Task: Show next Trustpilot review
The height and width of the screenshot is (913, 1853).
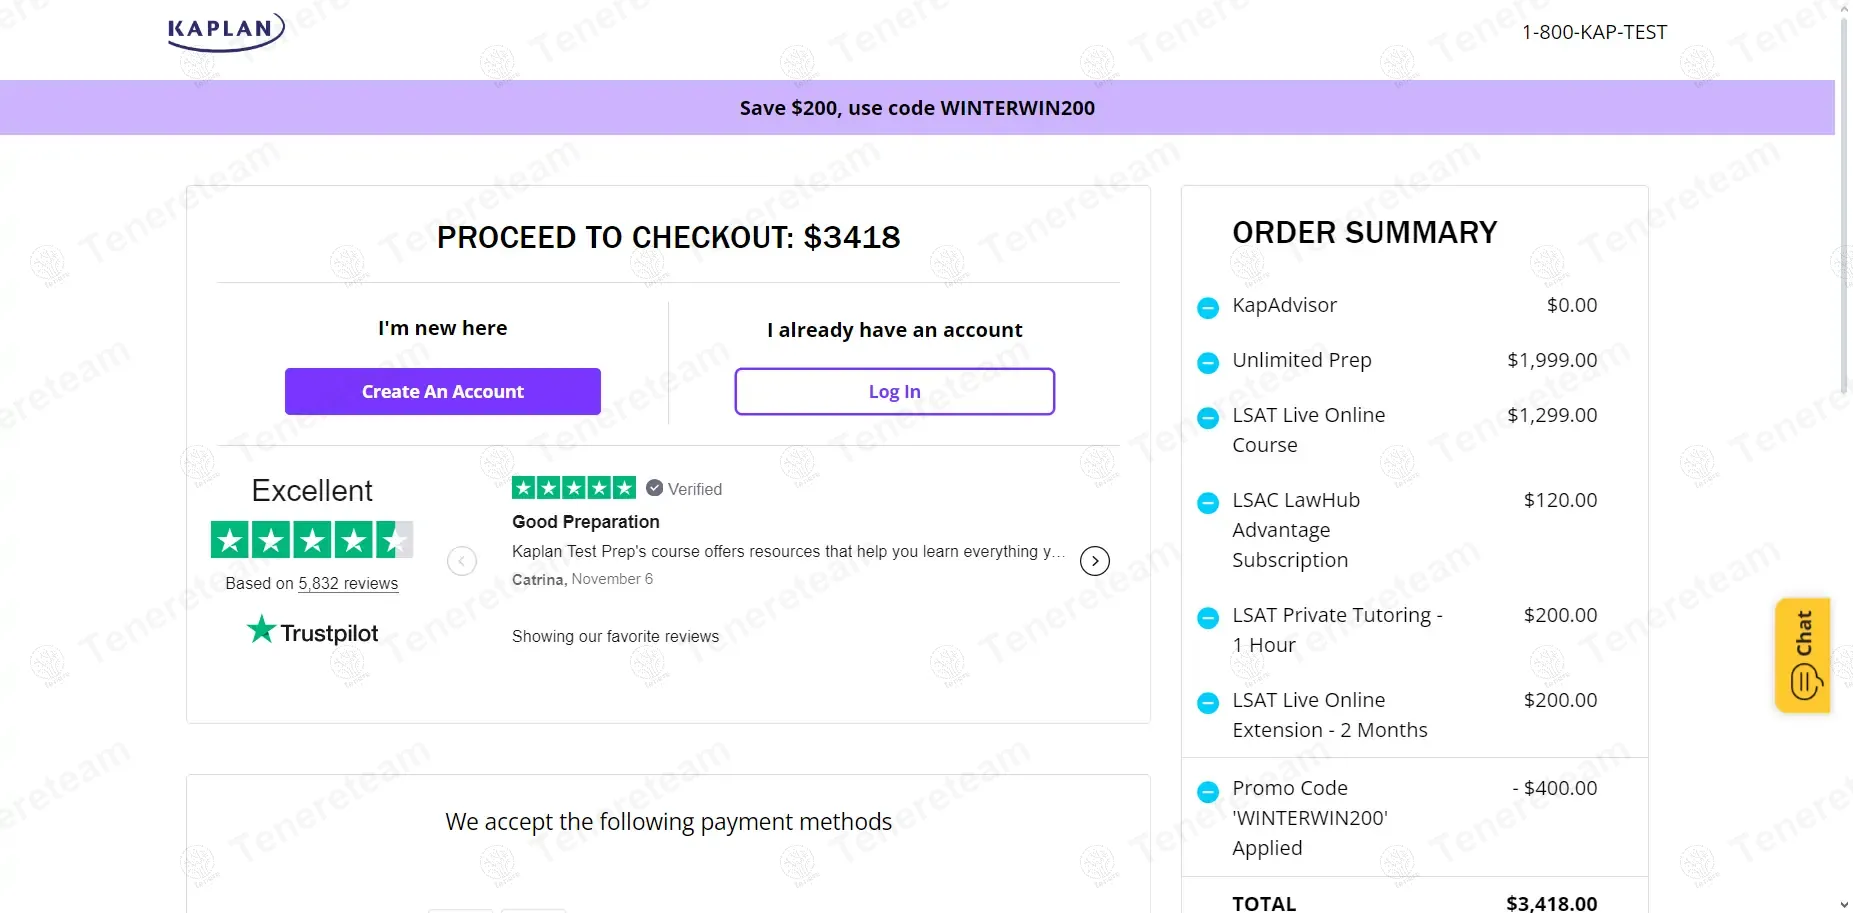Action: coord(1095,561)
